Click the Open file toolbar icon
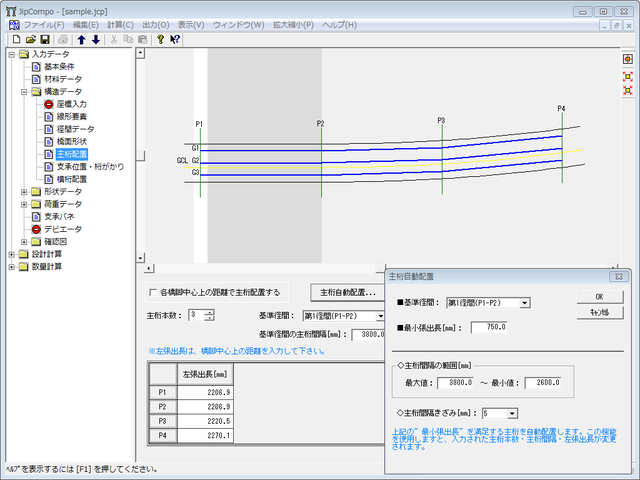 click(x=31, y=39)
